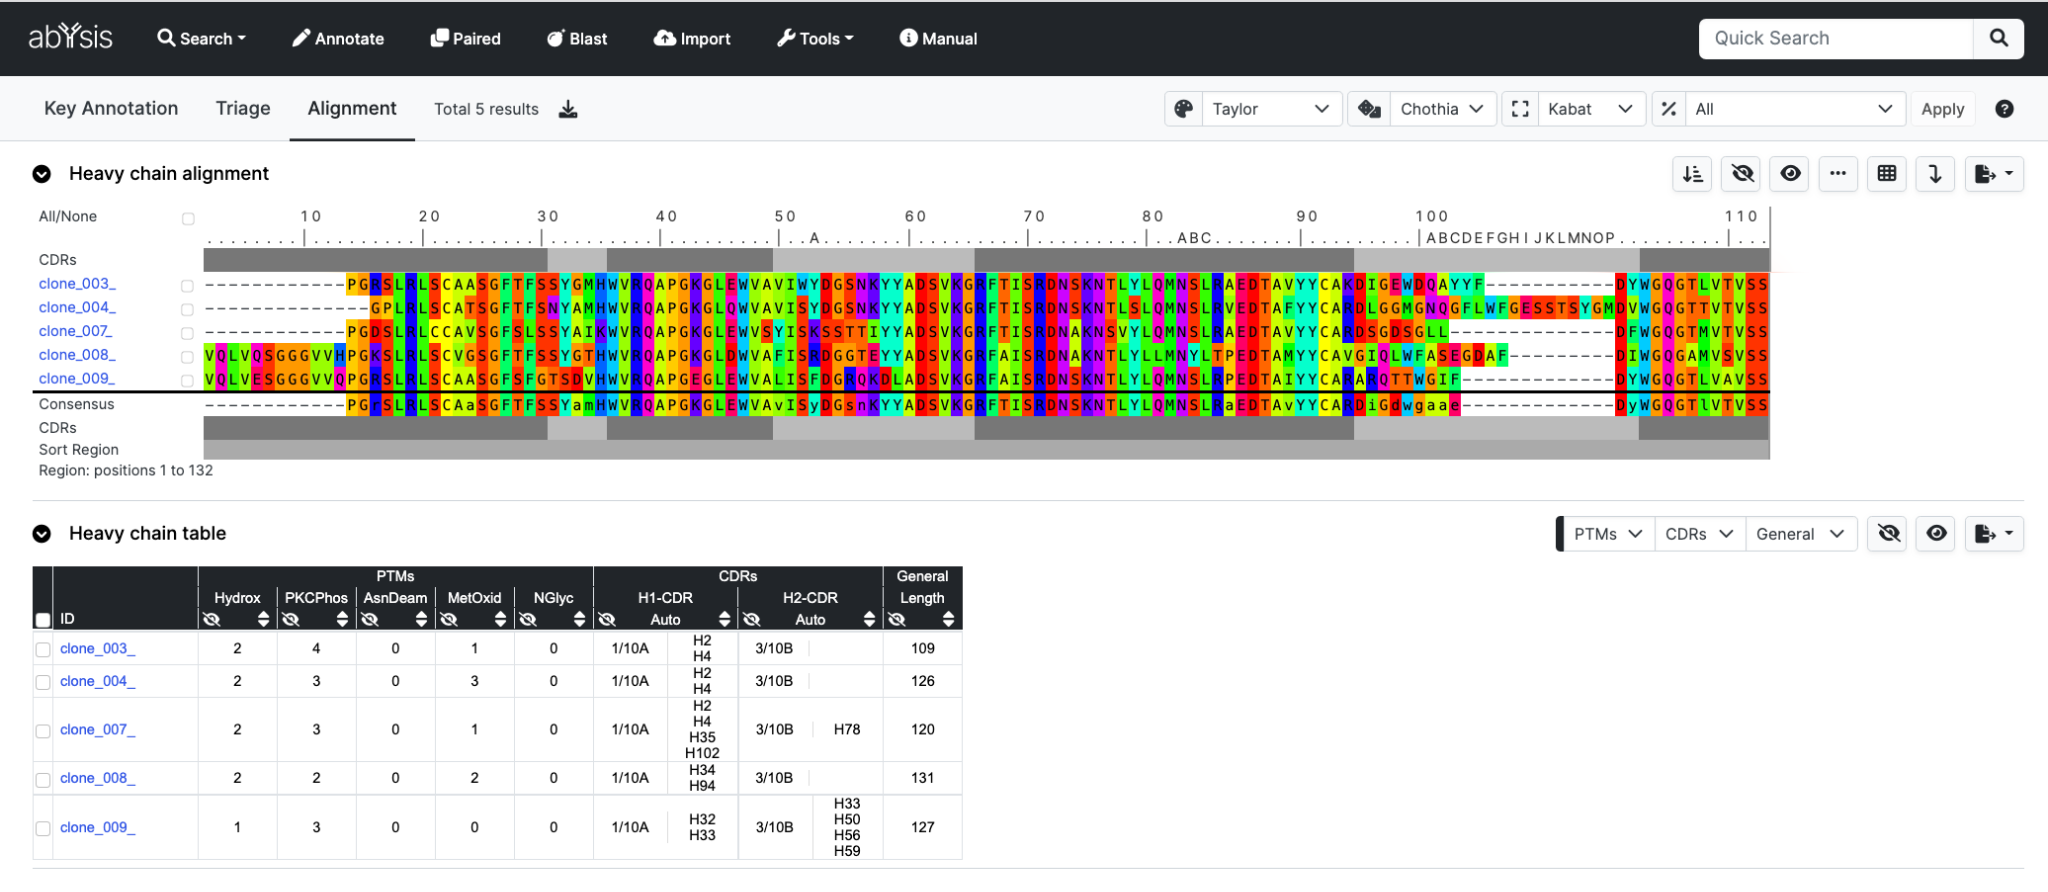
Task: Open the Tools menu
Action: [815, 38]
